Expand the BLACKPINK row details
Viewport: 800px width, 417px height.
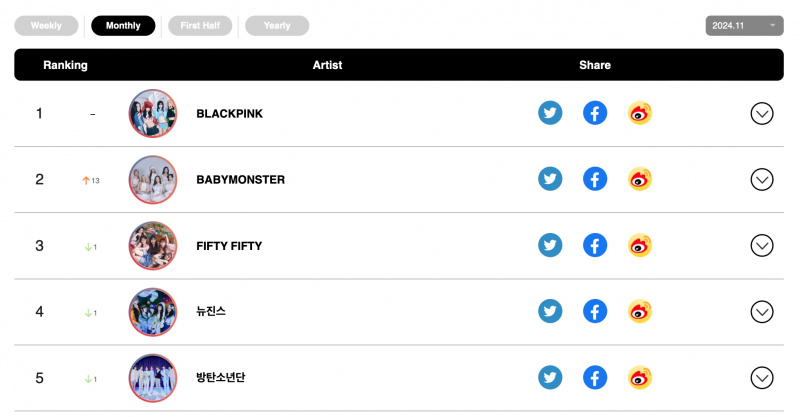click(x=762, y=113)
